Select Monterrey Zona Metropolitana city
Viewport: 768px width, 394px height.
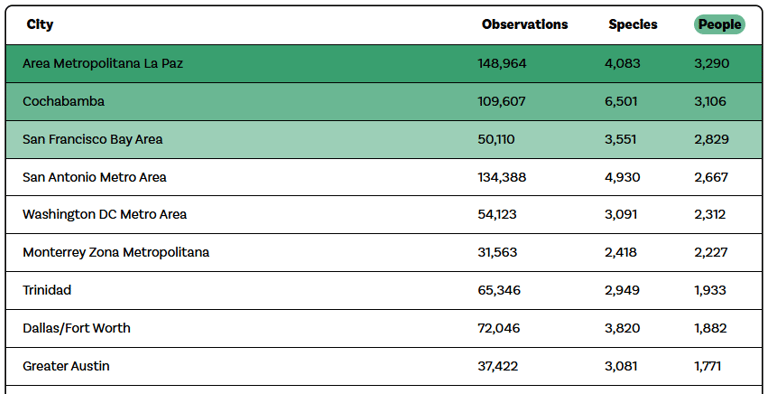(116, 252)
